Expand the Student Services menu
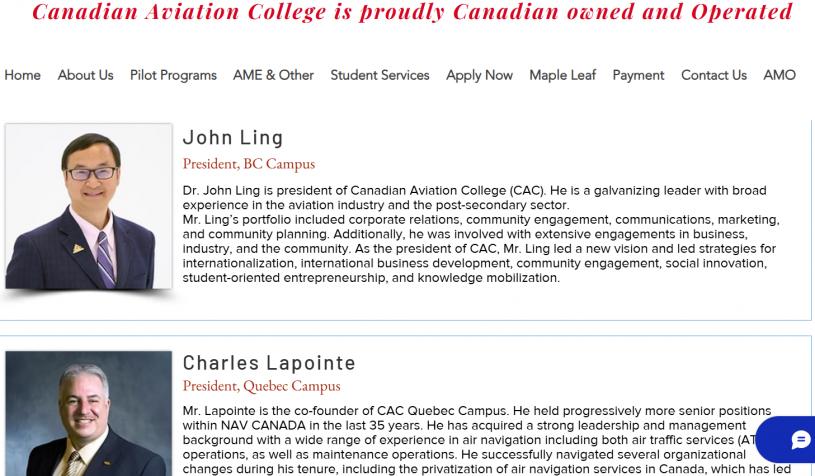Image resolution: width=815 pixels, height=476 pixels. (379, 75)
